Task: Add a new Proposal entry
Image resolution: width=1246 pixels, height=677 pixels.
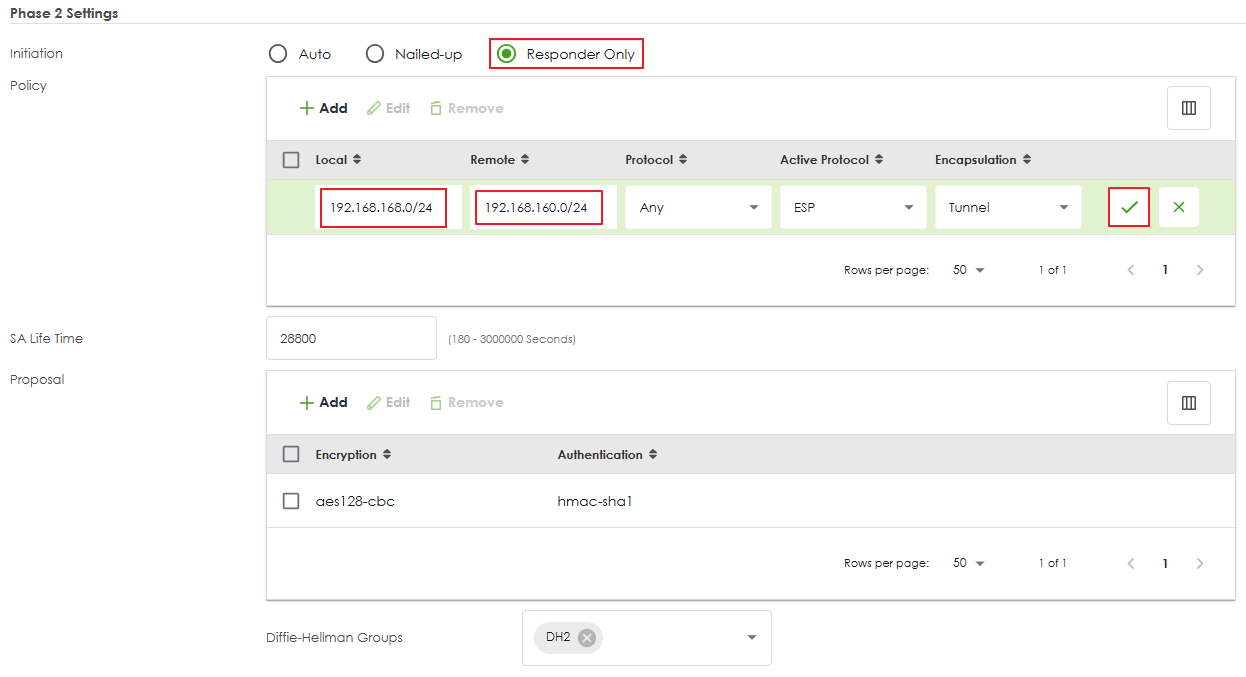Action: coord(324,403)
